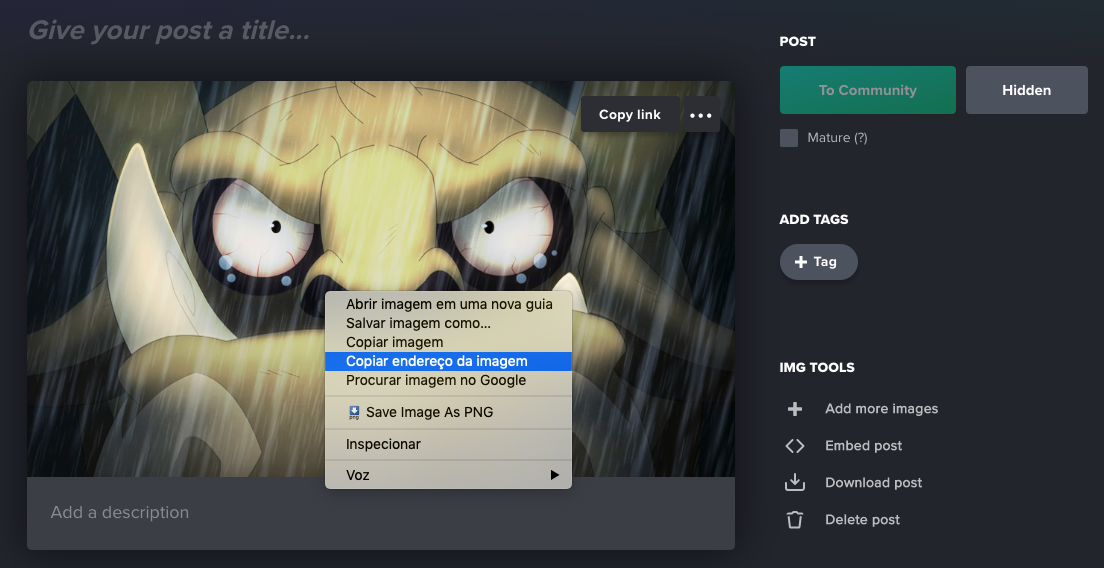Screen dimensions: 1104x568
Task: Tick the Mature checkbox
Action: [x=789, y=138]
